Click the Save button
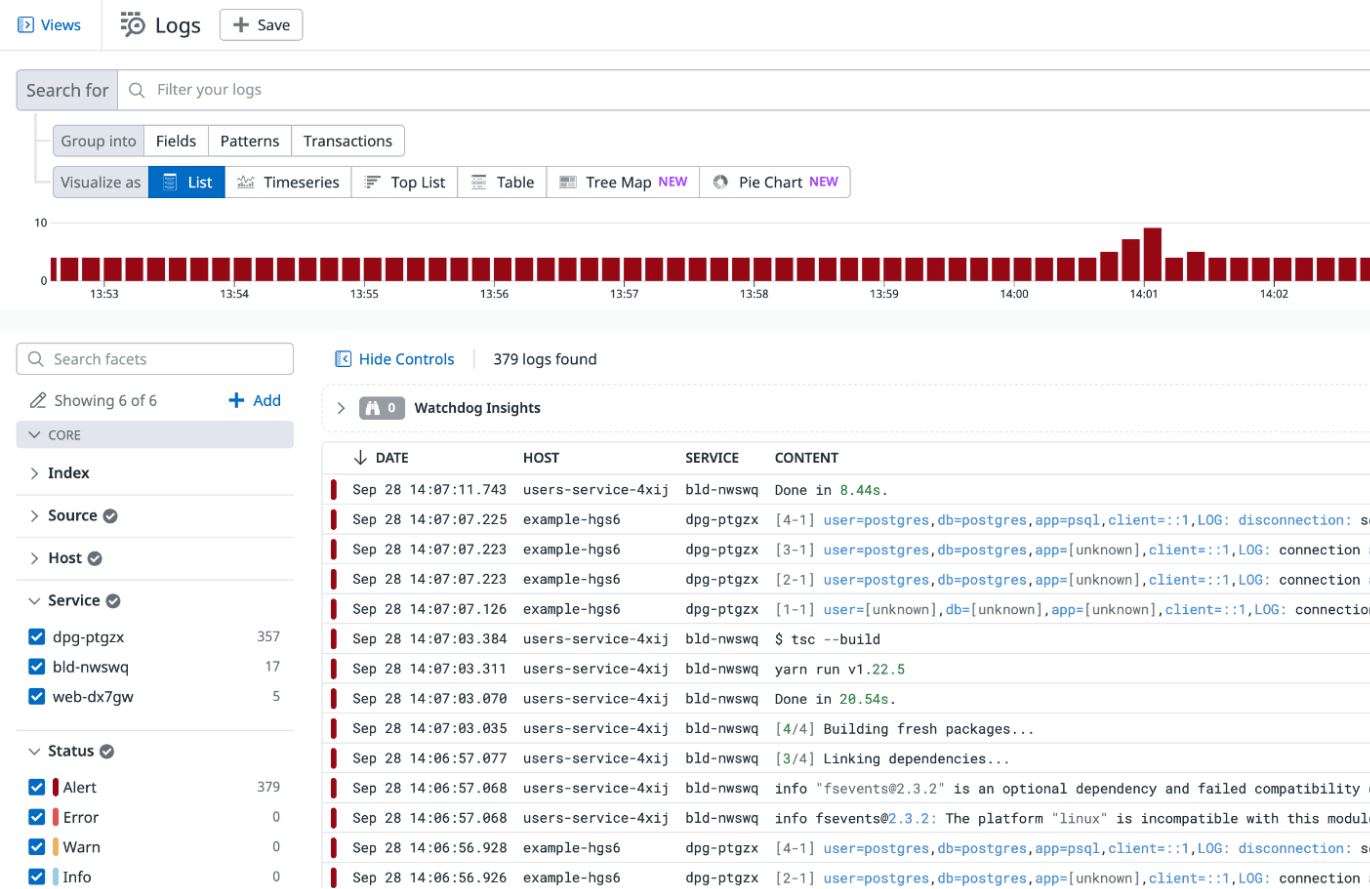 pos(261,24)
